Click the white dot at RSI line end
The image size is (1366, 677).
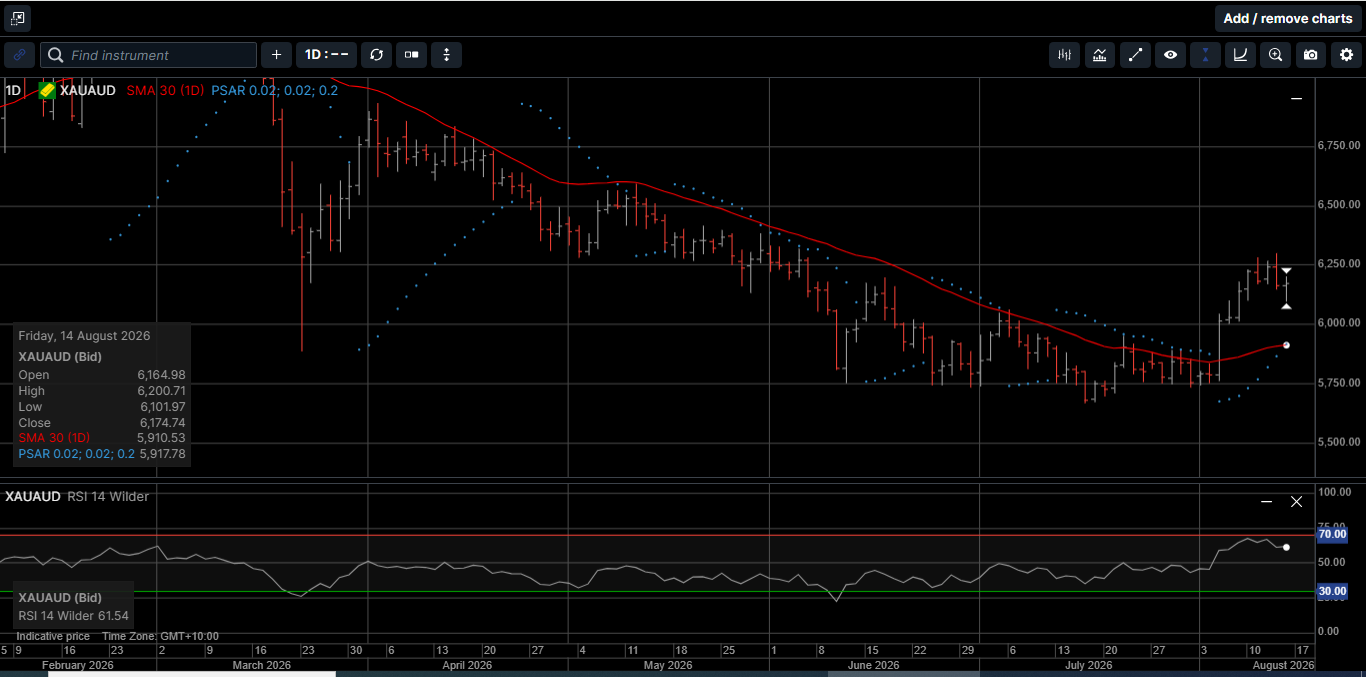point(1286,547)
